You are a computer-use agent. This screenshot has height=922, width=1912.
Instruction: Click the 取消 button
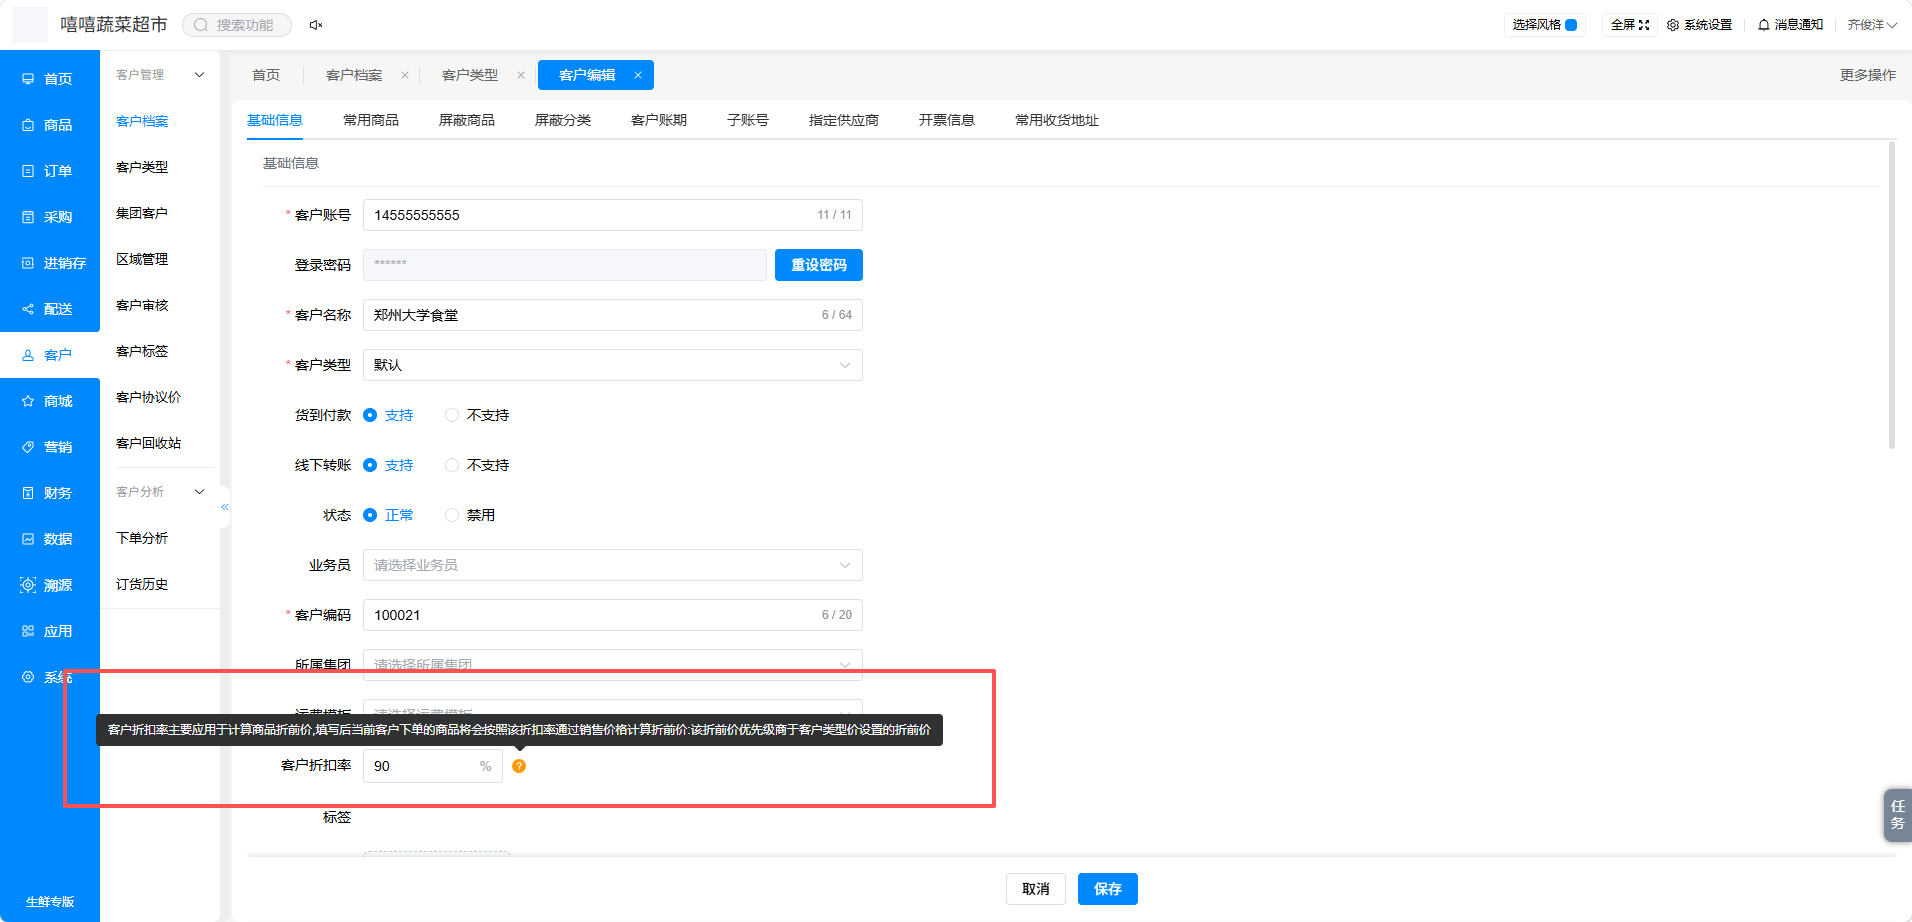(x=1036, y=889)
